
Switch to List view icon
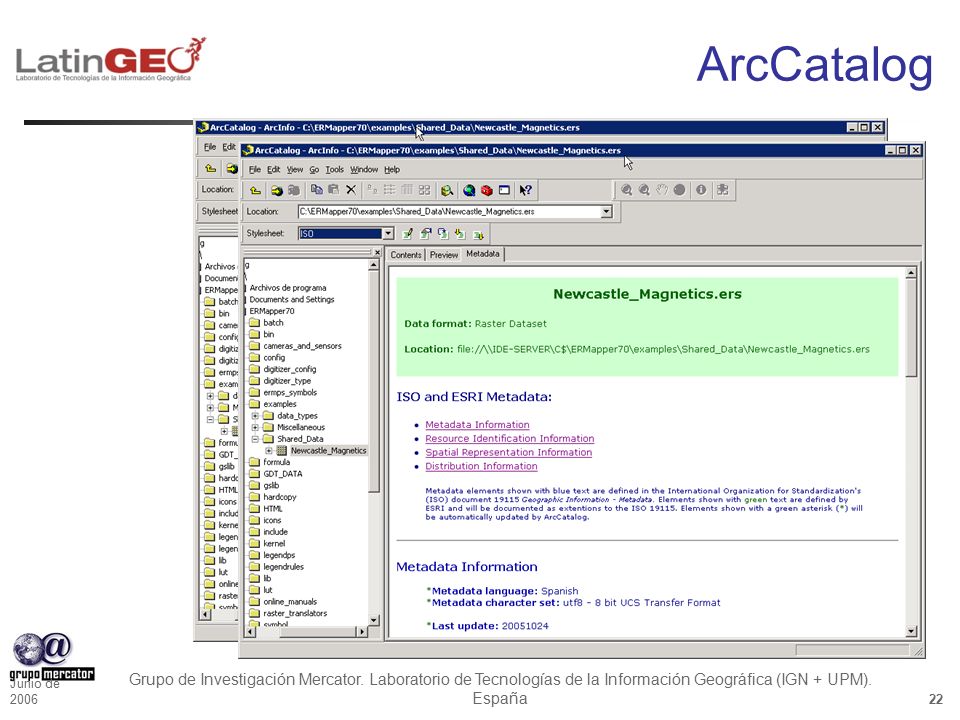389,190
